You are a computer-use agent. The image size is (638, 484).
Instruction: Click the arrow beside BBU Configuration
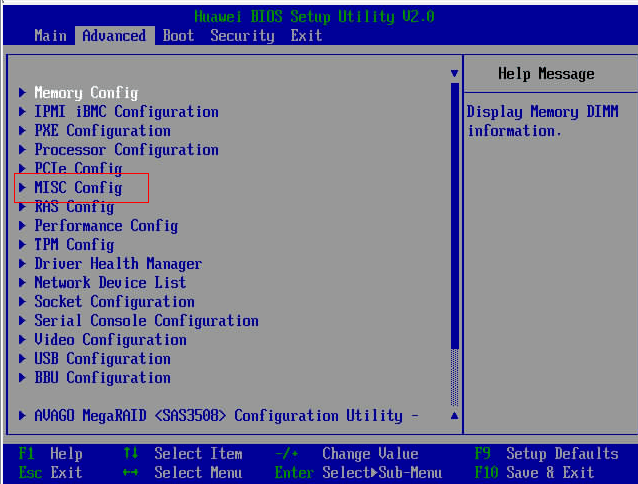click(22, 377)
